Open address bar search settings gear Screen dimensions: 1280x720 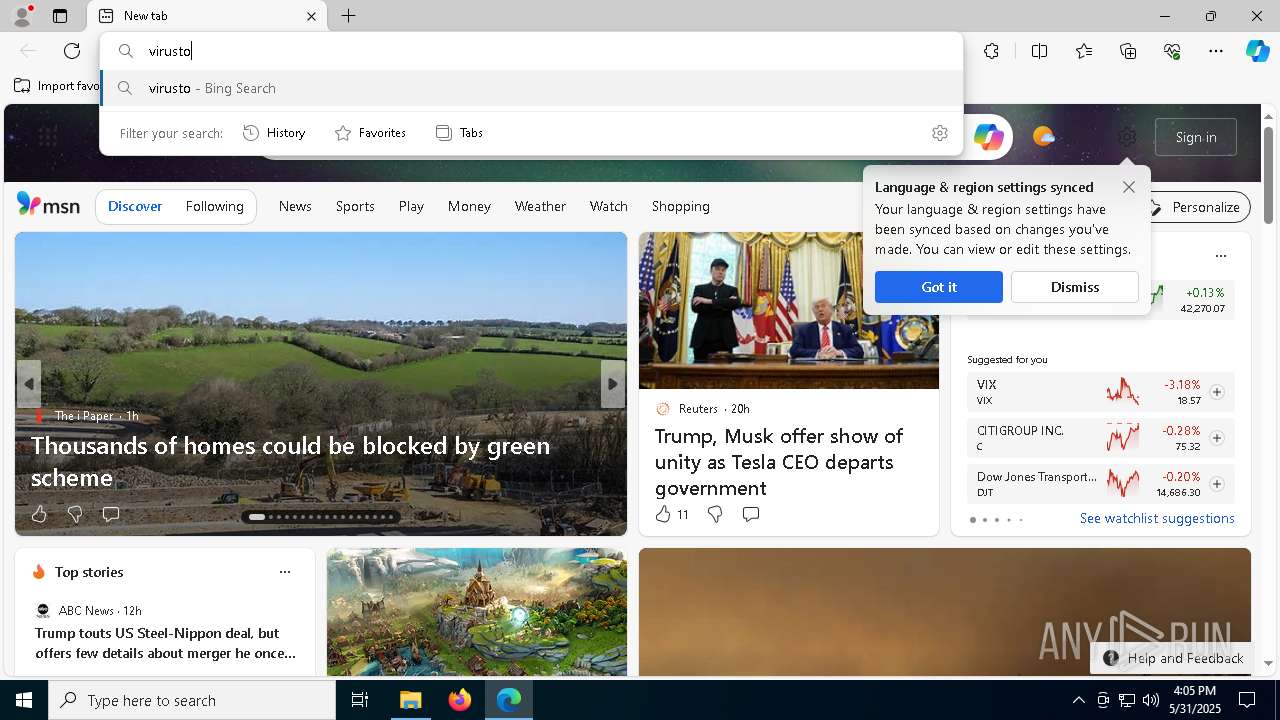pyautogui.click(x=940, y=133)
